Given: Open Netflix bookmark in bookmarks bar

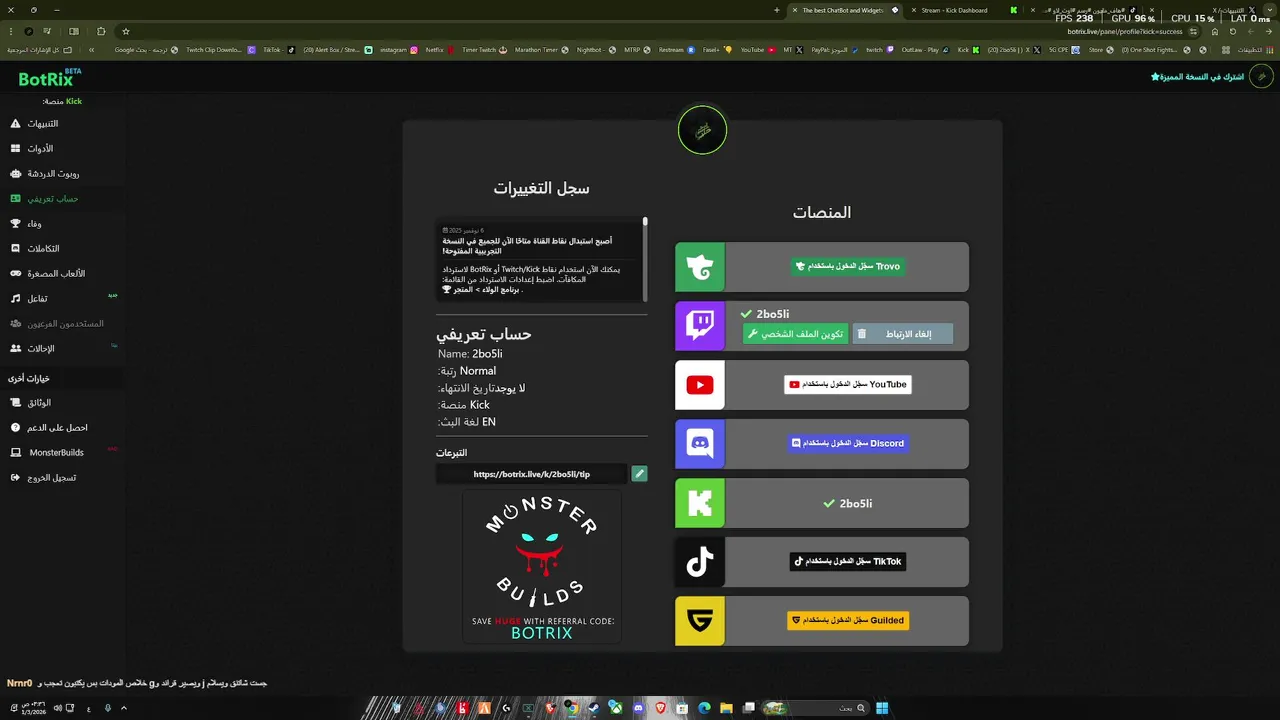Looking at the screenshot, I should (439, 50).
